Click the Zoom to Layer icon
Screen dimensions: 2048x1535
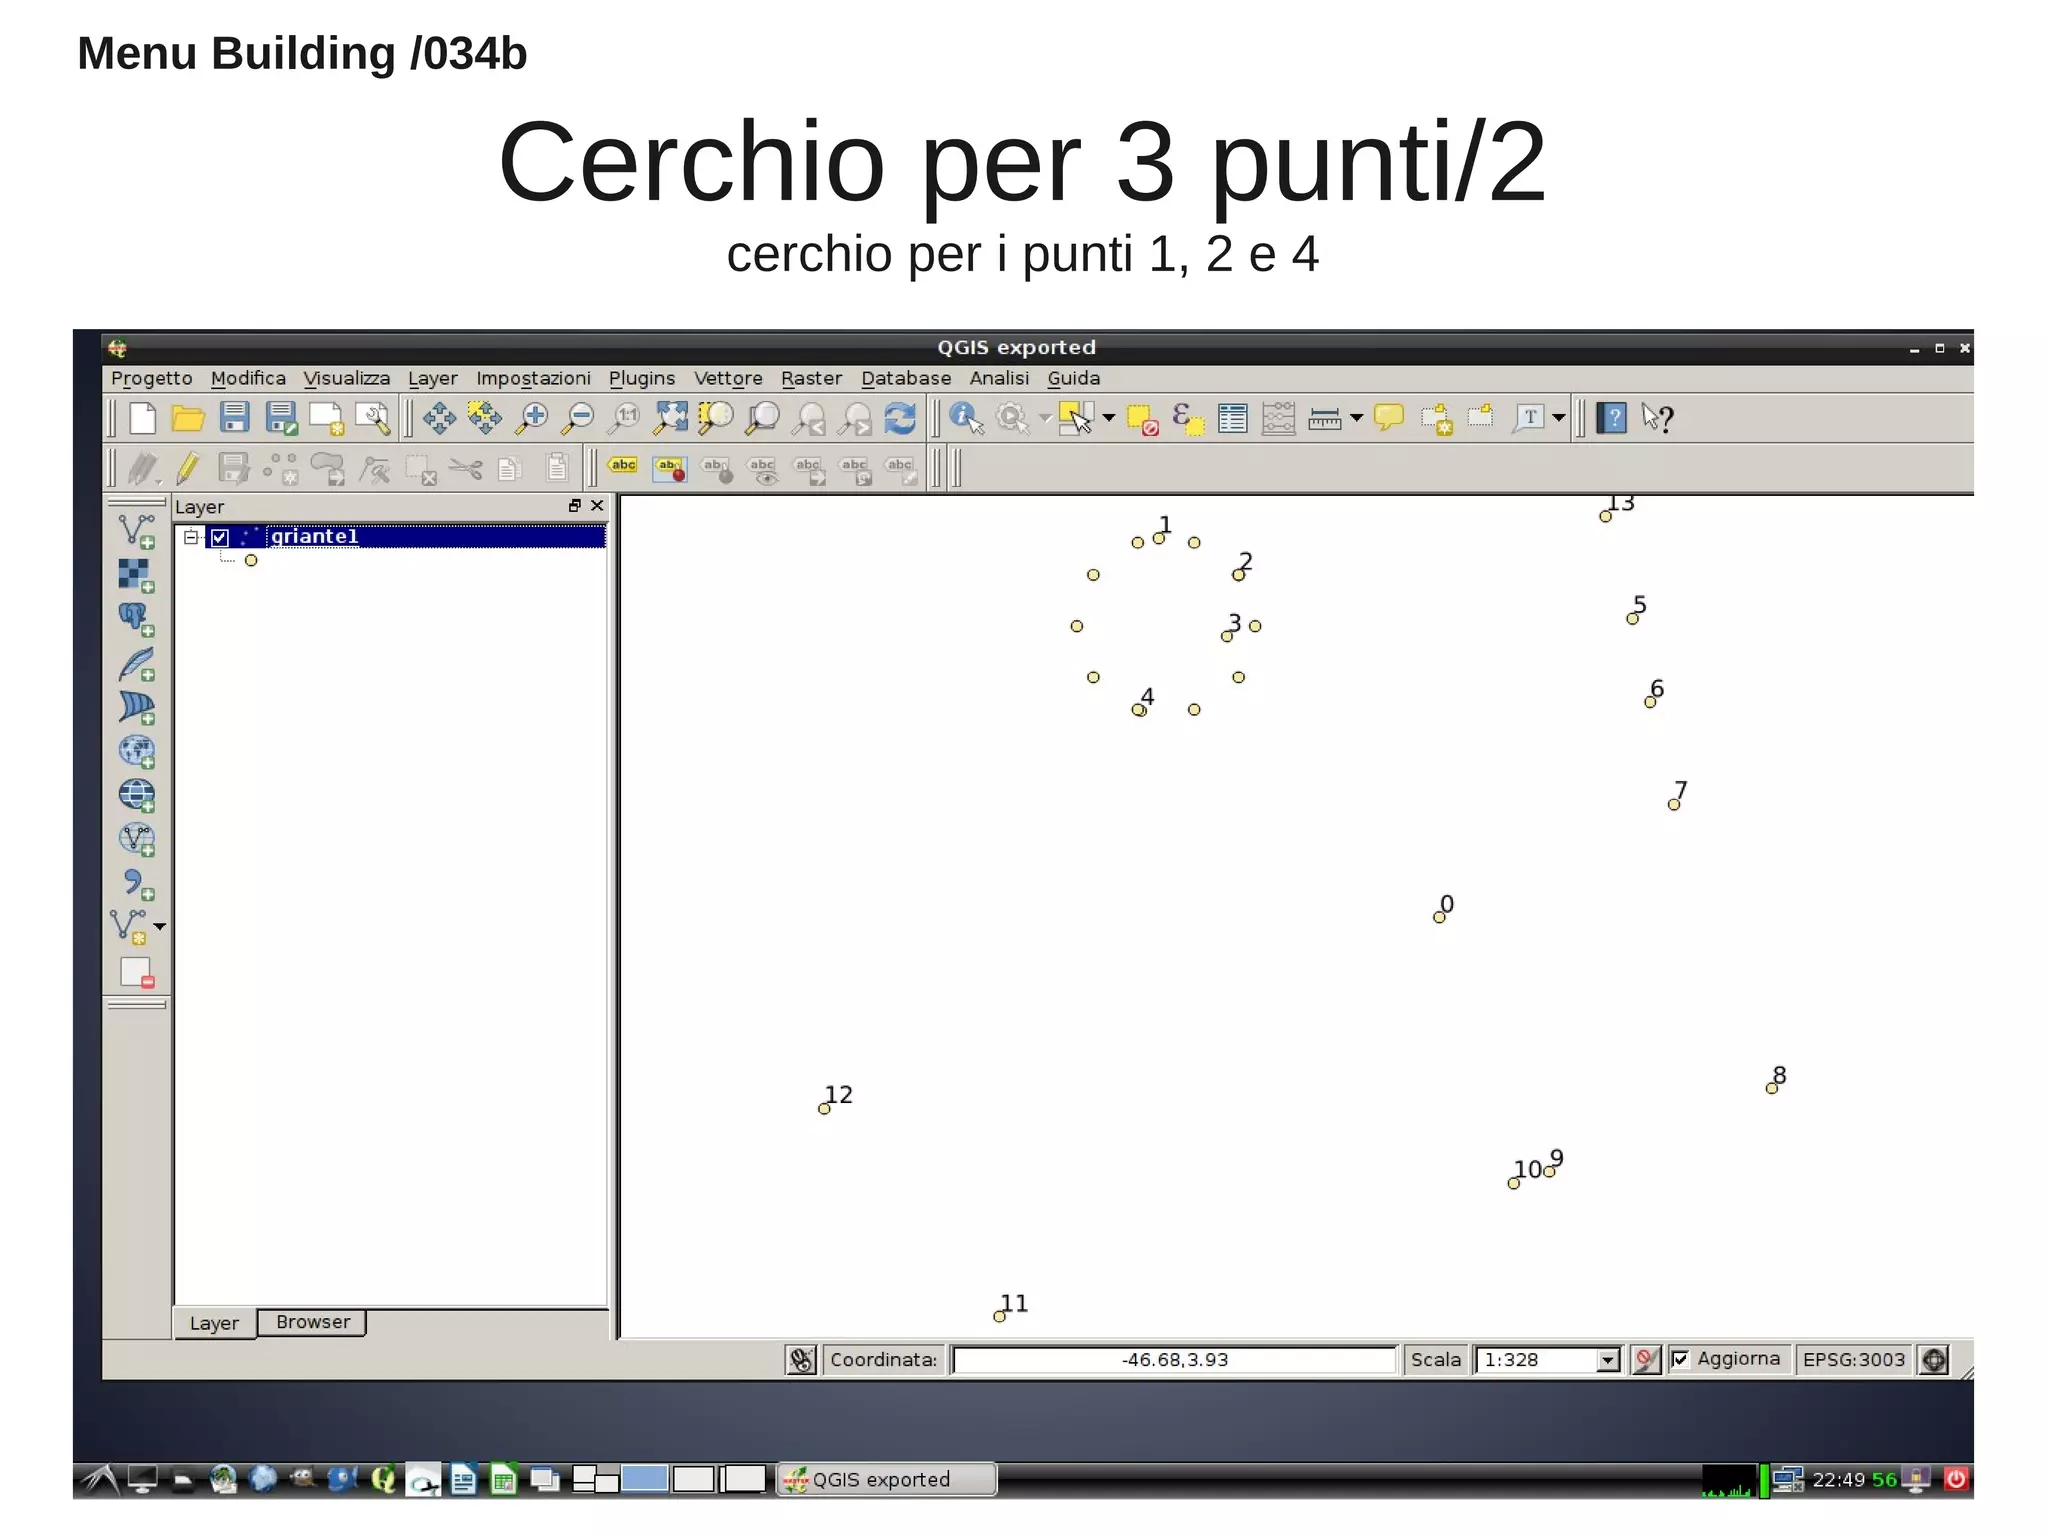763,418
